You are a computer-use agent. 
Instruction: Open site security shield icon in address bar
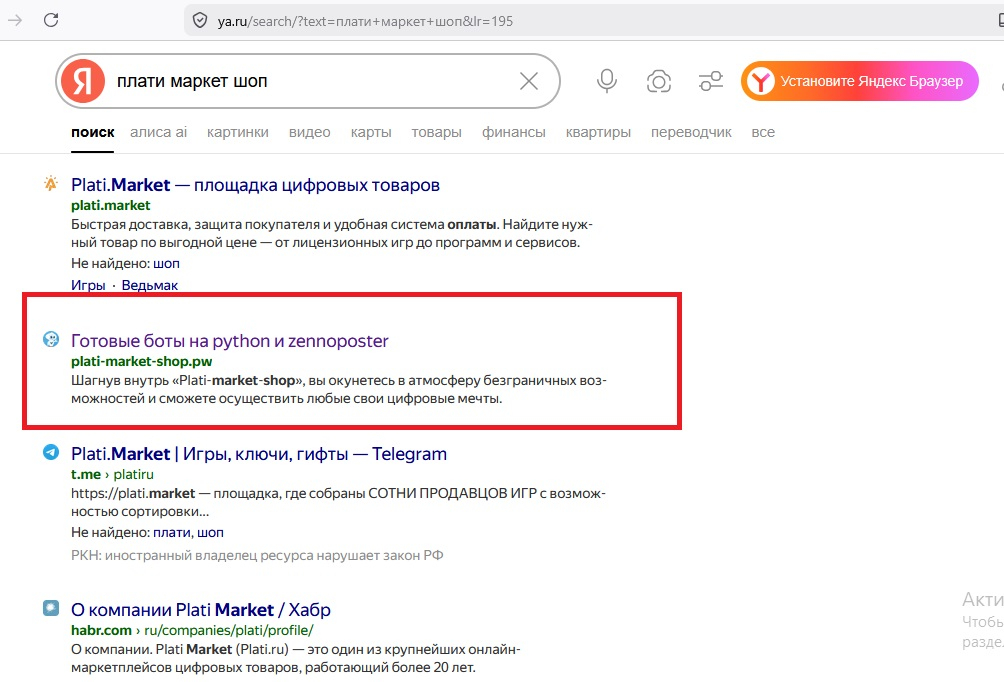pyautogui.click(x=200, y=21)
